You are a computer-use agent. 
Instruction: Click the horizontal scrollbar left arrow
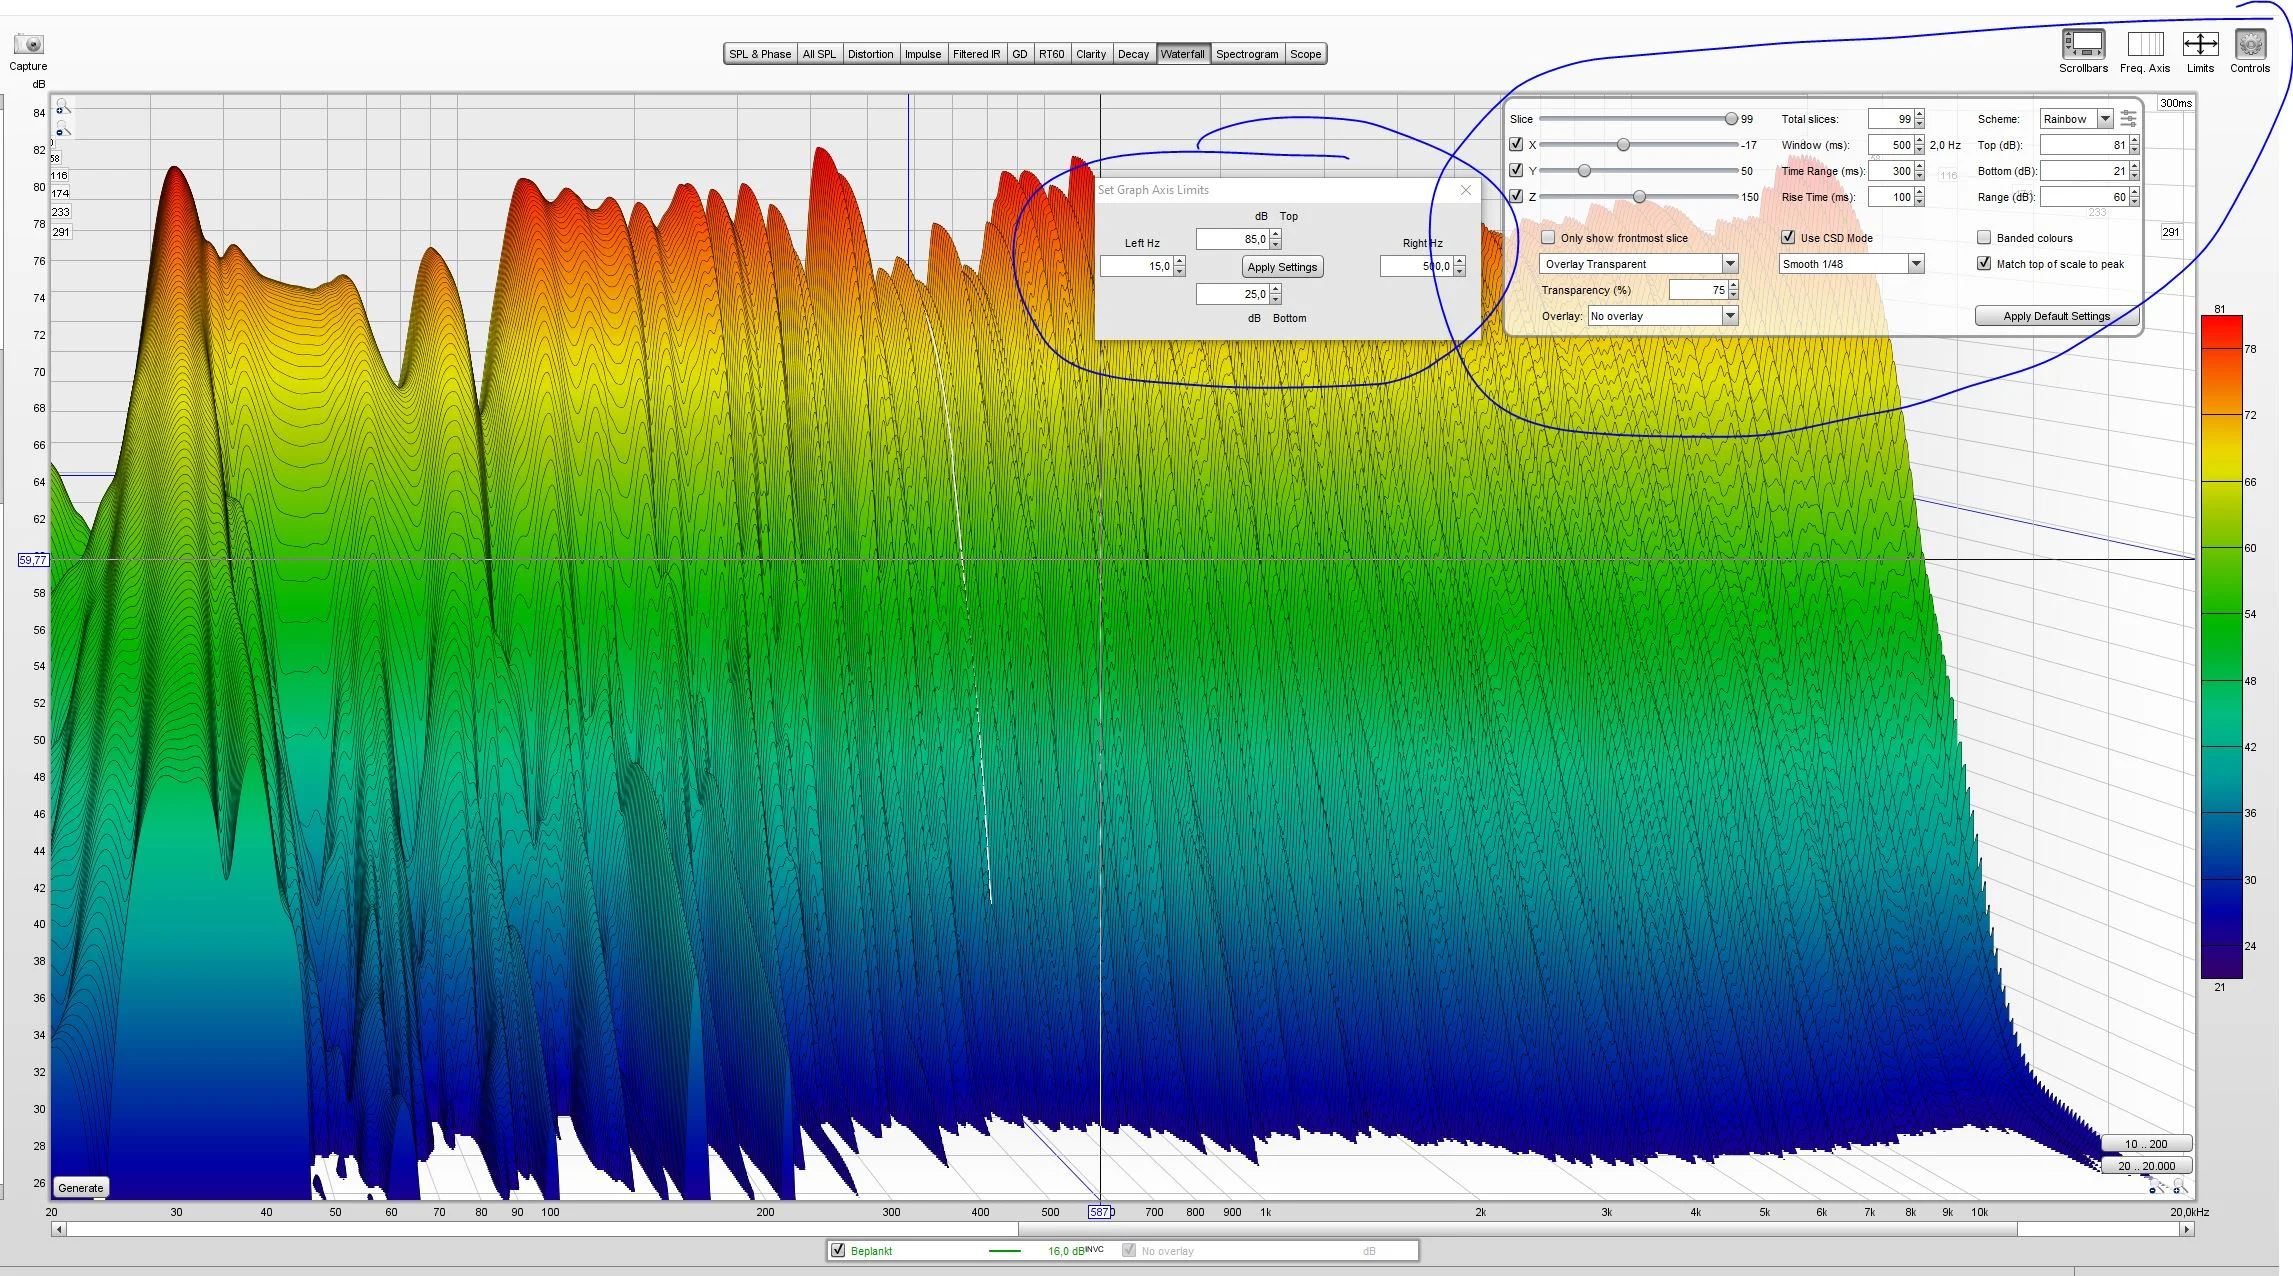pyautogui.click(x=59, y=1230)
